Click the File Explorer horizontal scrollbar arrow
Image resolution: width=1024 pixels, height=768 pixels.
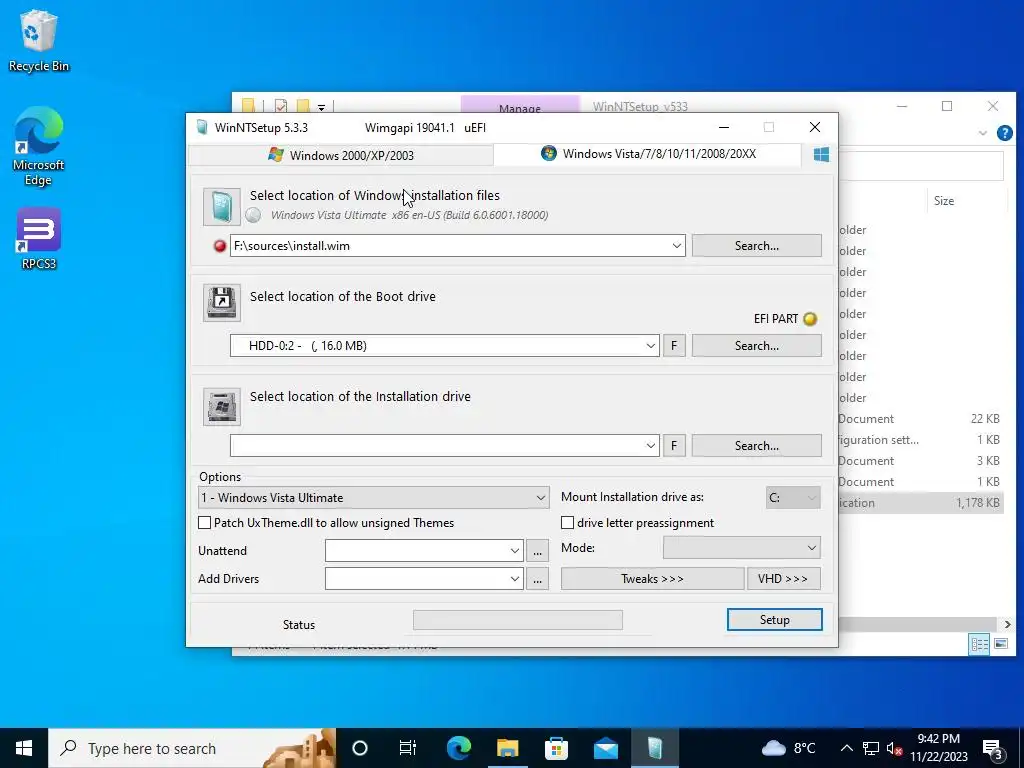point(1007,624)
